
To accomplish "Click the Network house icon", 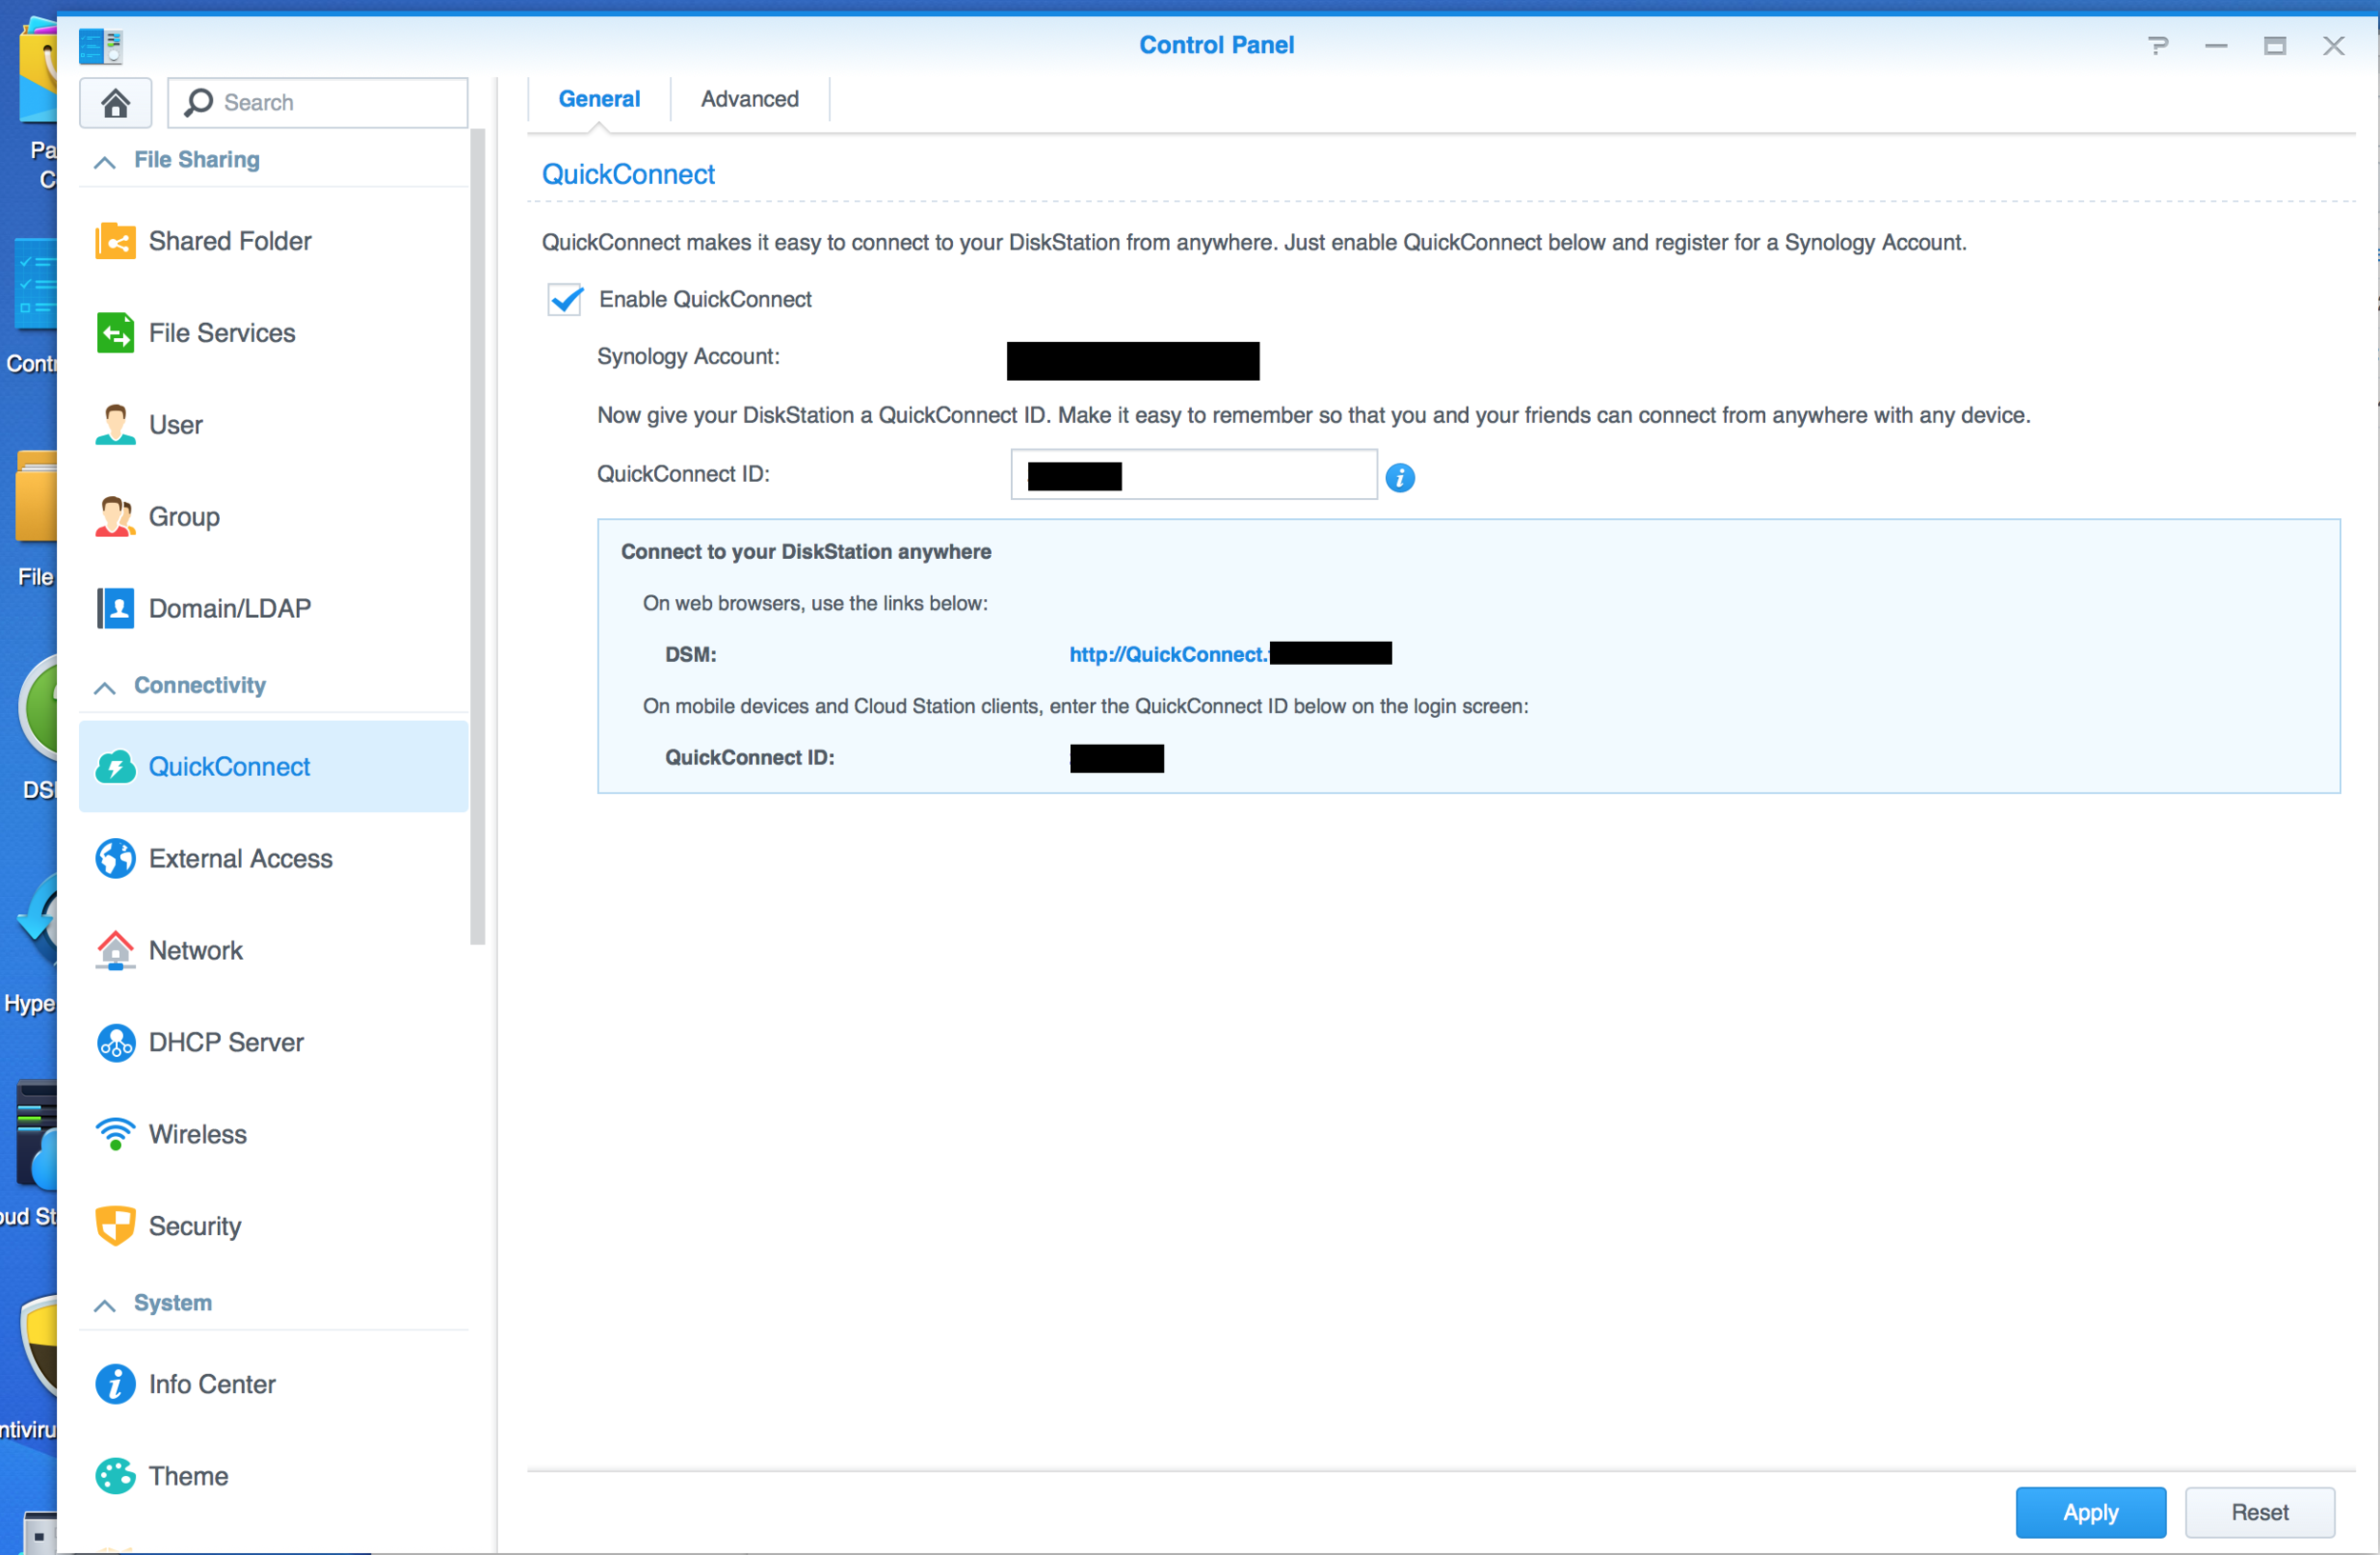I will tap(115, 950).
